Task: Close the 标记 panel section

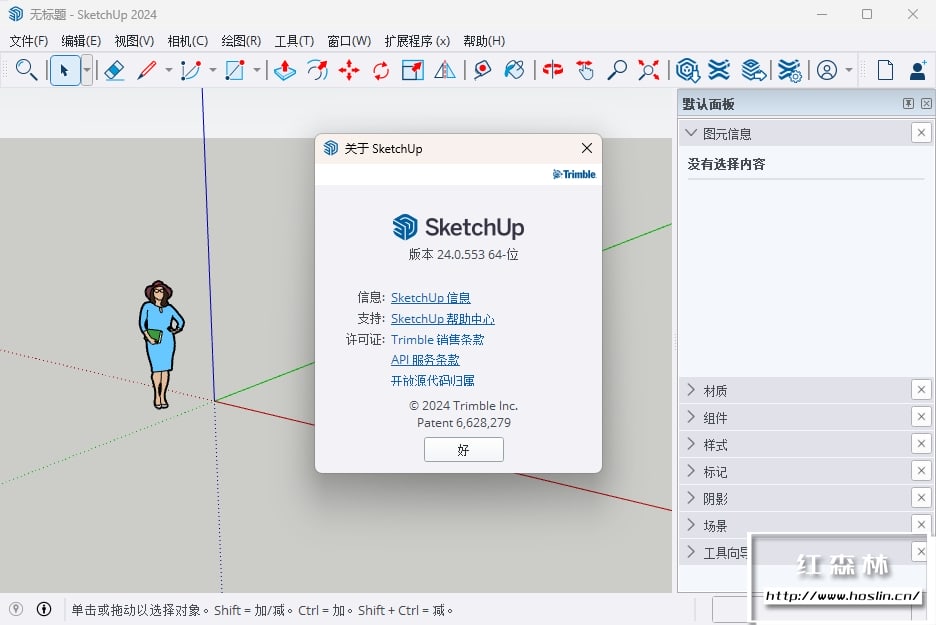Action: [921, 471]
